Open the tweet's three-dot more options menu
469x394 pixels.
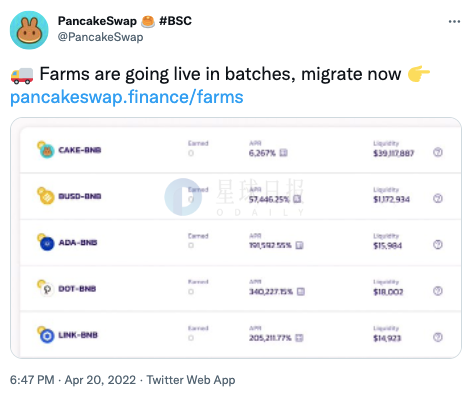pyautogui.click(x=454, y=22)
